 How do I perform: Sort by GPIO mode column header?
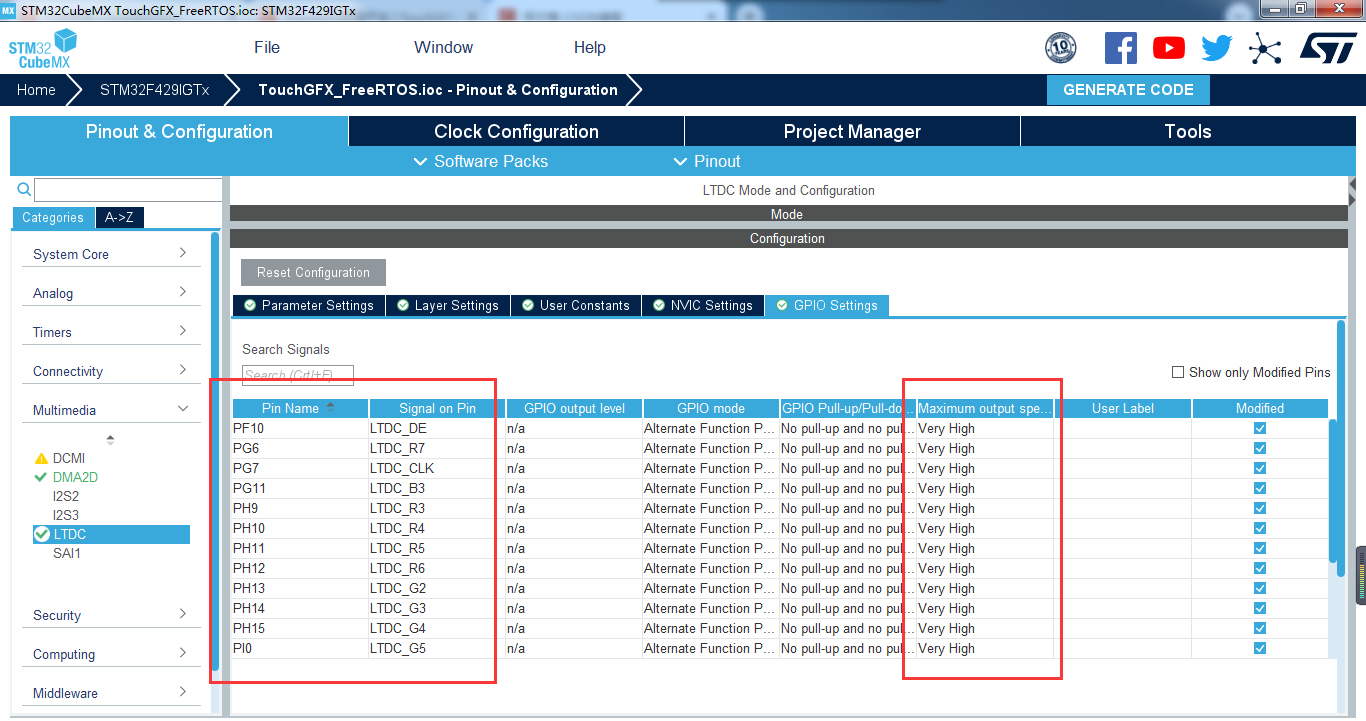click(x=711, y=408)
